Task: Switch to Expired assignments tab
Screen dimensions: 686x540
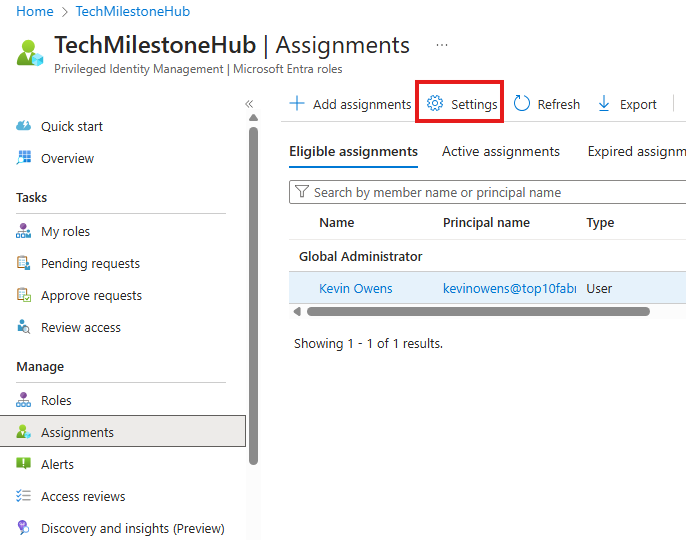Action: [637, 151]
